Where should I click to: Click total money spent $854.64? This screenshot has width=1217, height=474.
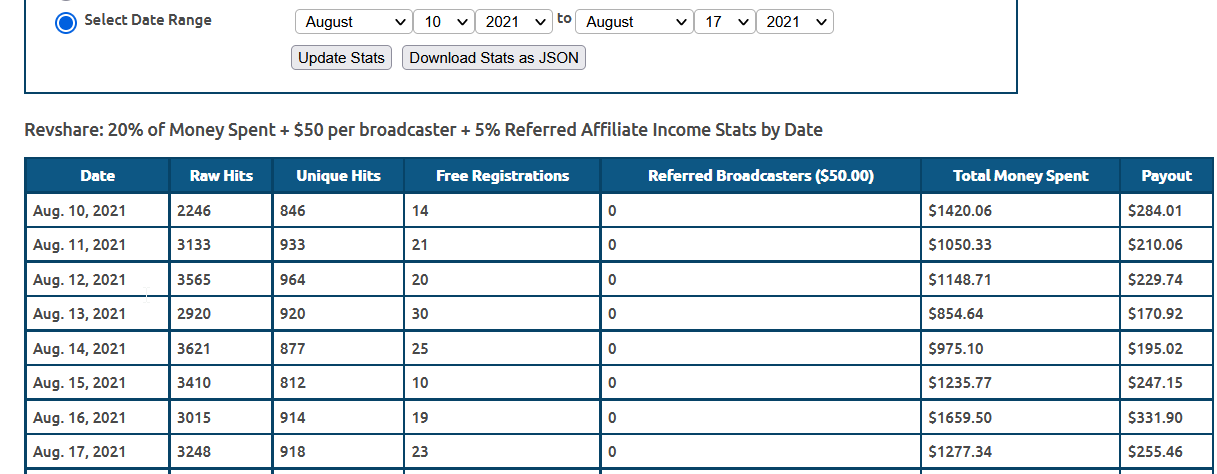956,314
